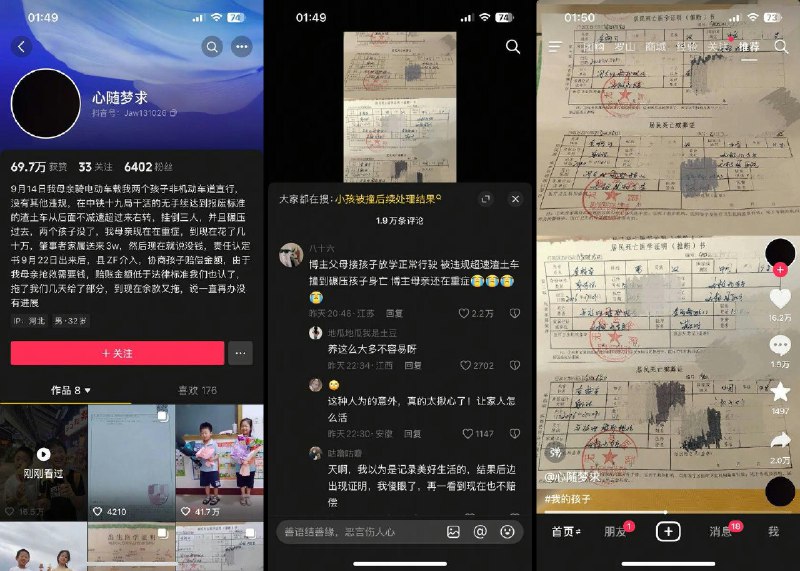
Task: View the 69.7万 获赞 likes count
Action: coord(39,167)
